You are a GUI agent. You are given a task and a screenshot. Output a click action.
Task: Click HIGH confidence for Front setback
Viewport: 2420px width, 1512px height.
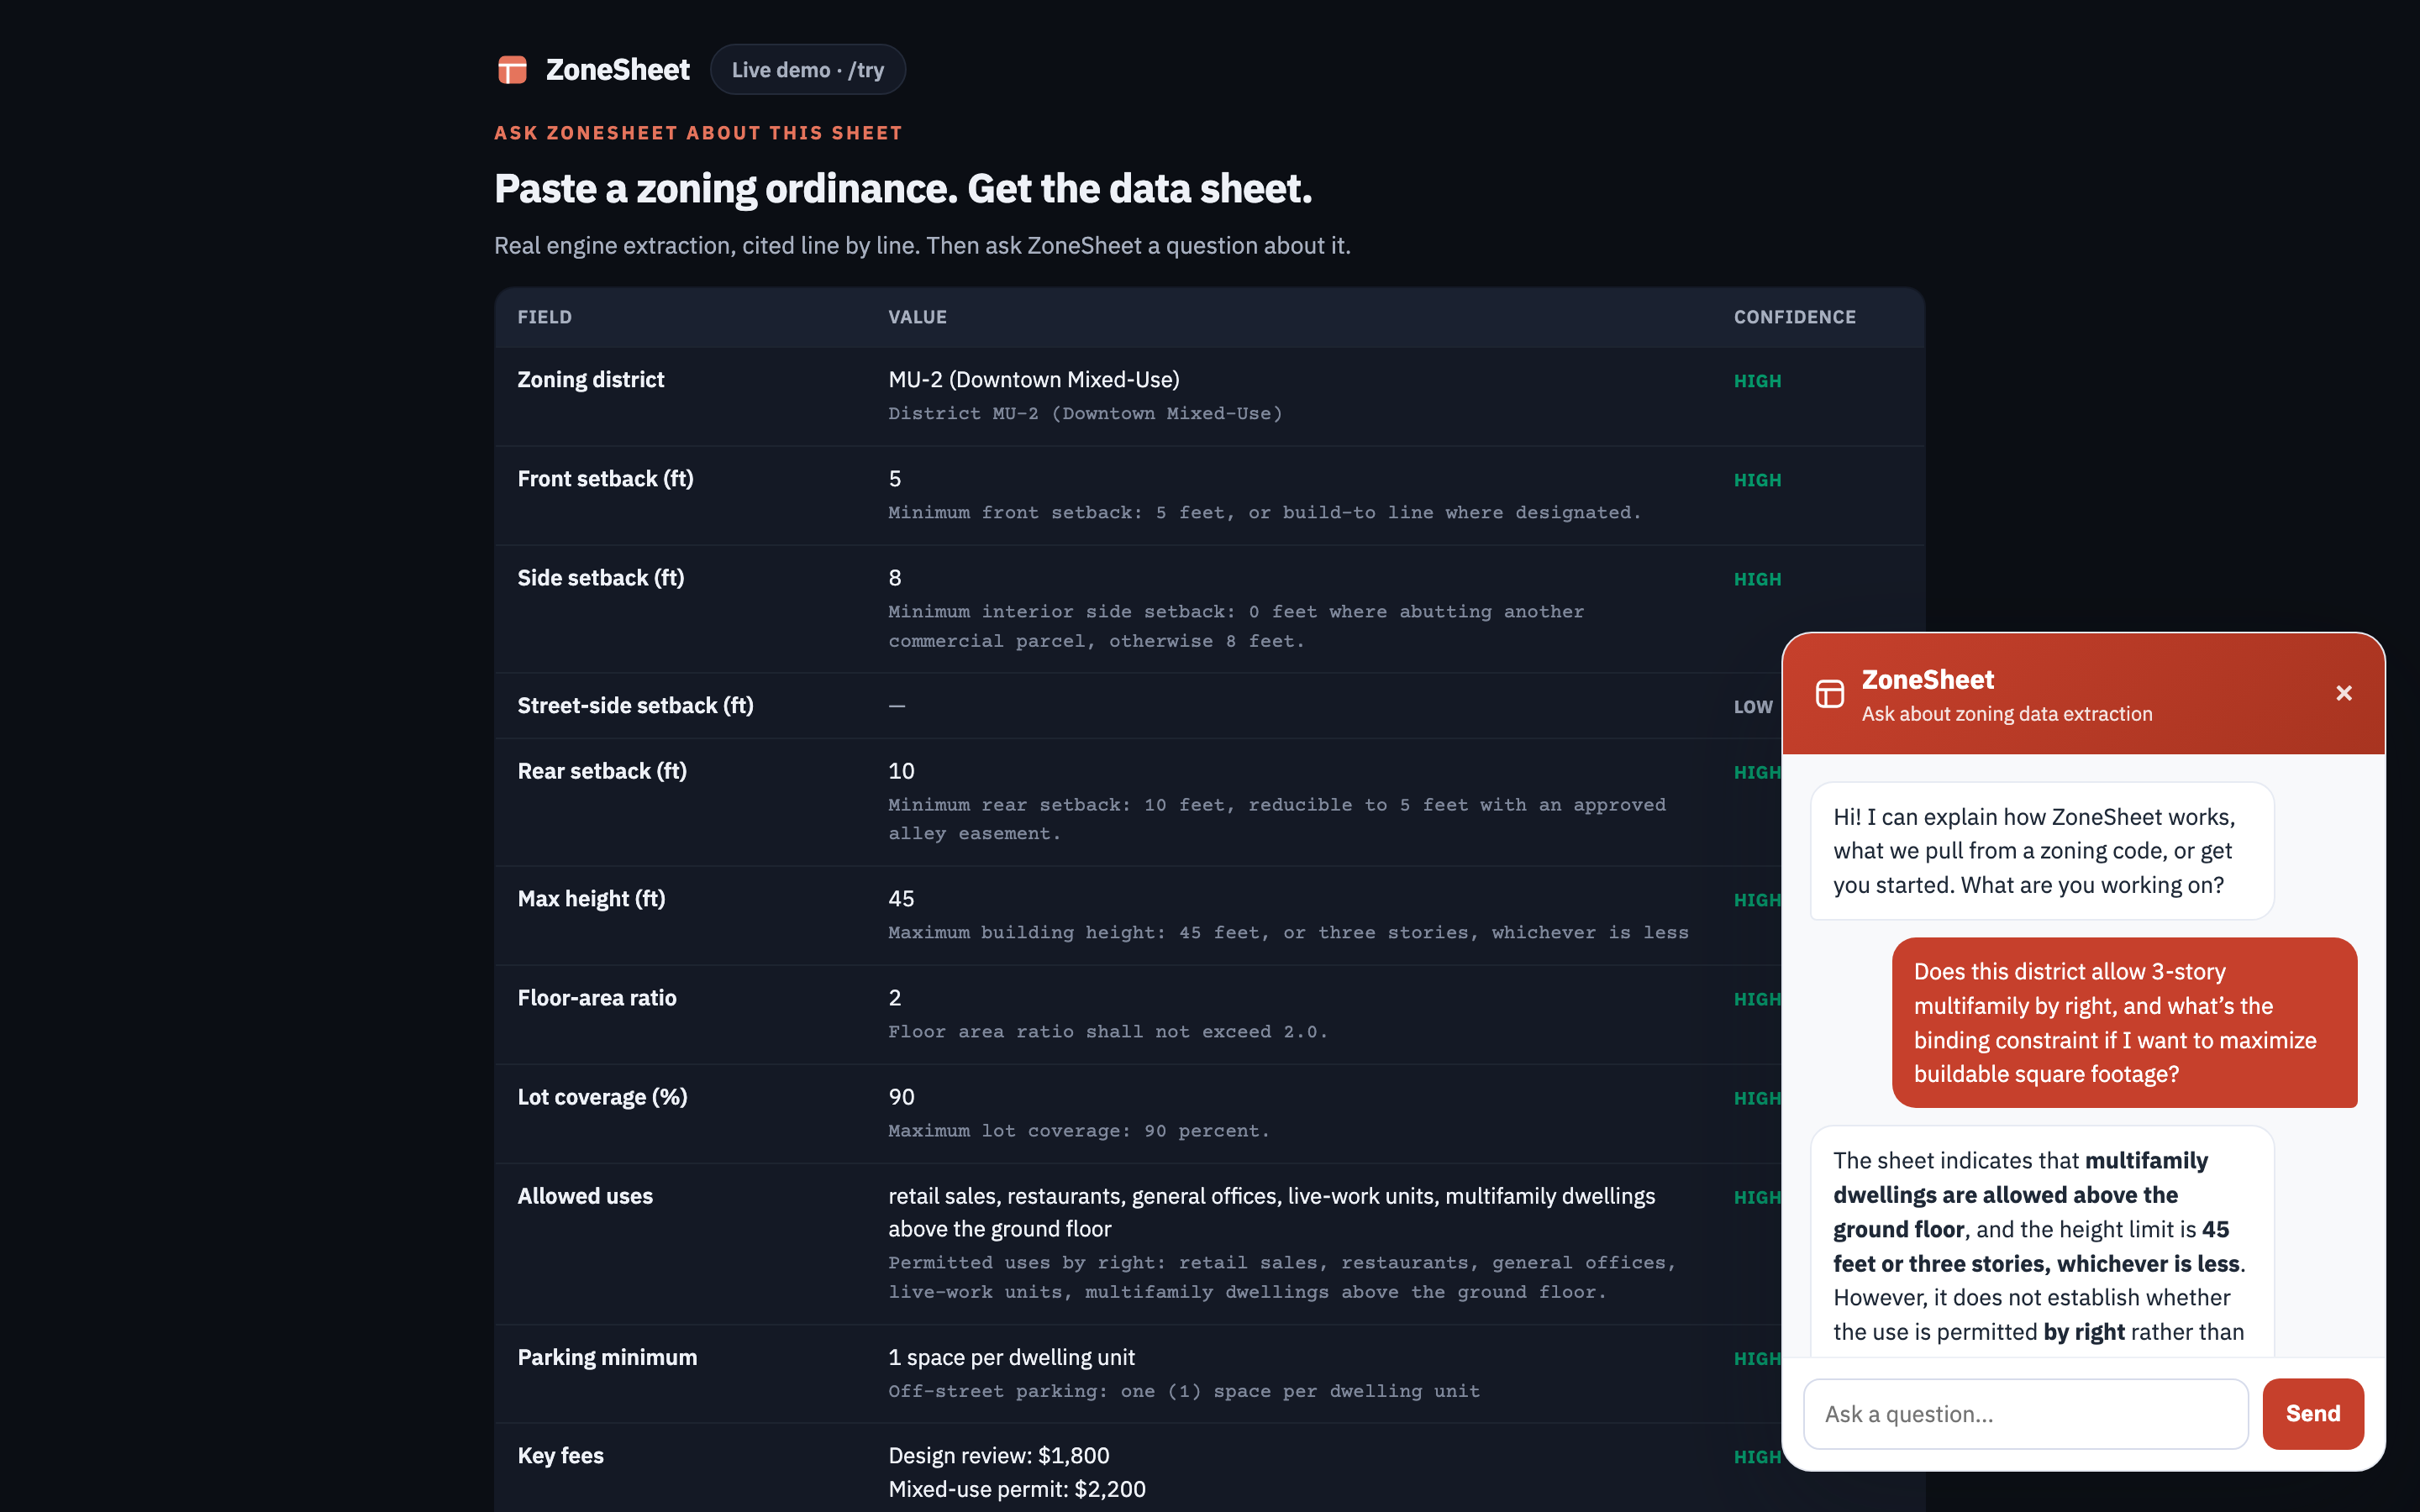[x=1758, y=480]
